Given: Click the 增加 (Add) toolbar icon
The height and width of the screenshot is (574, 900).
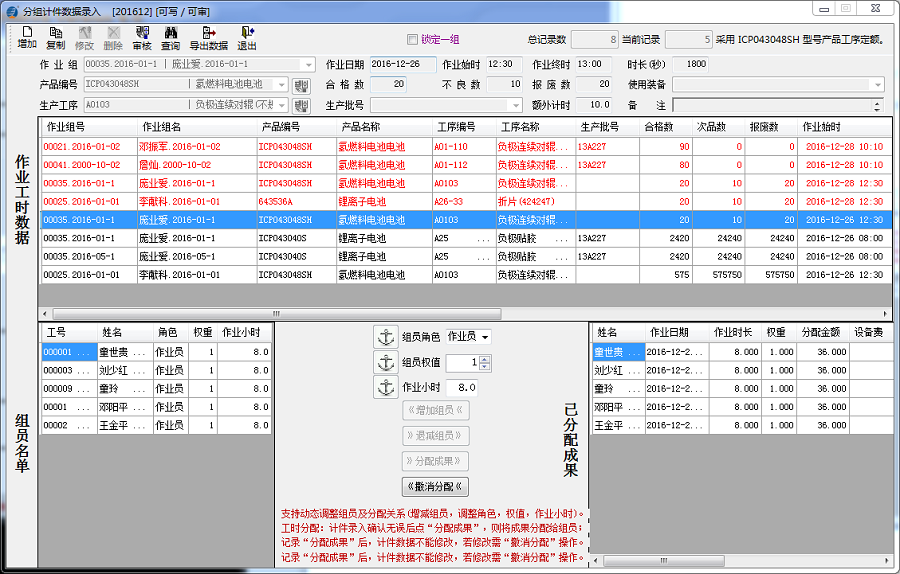Looking at the screenshot, I should (27, 38).
